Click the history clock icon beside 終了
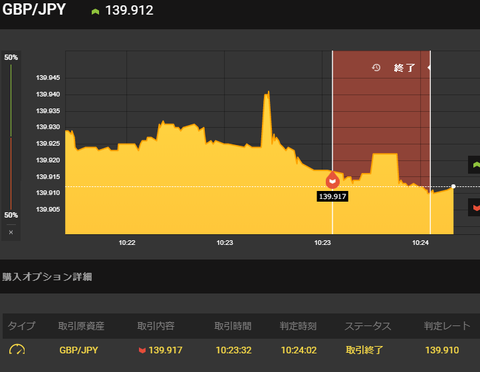Viewport: 480px width, 372px height. [376, 68]
